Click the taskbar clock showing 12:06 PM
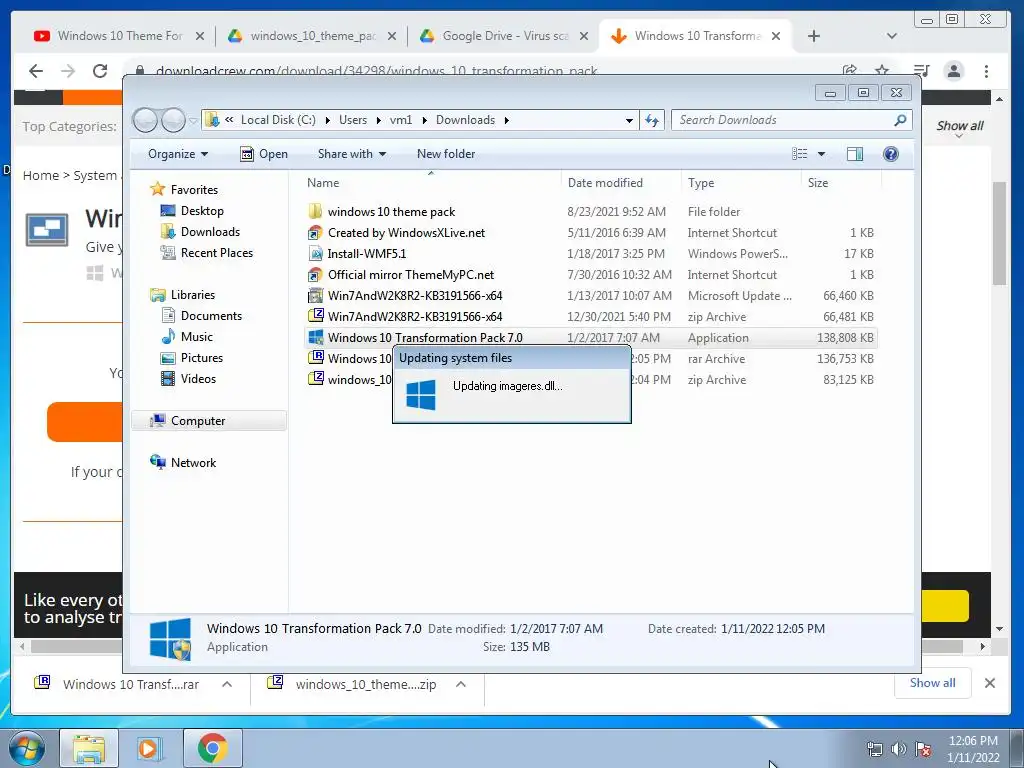The height and width of the screenshot is (768, 1024). [973, 749]
